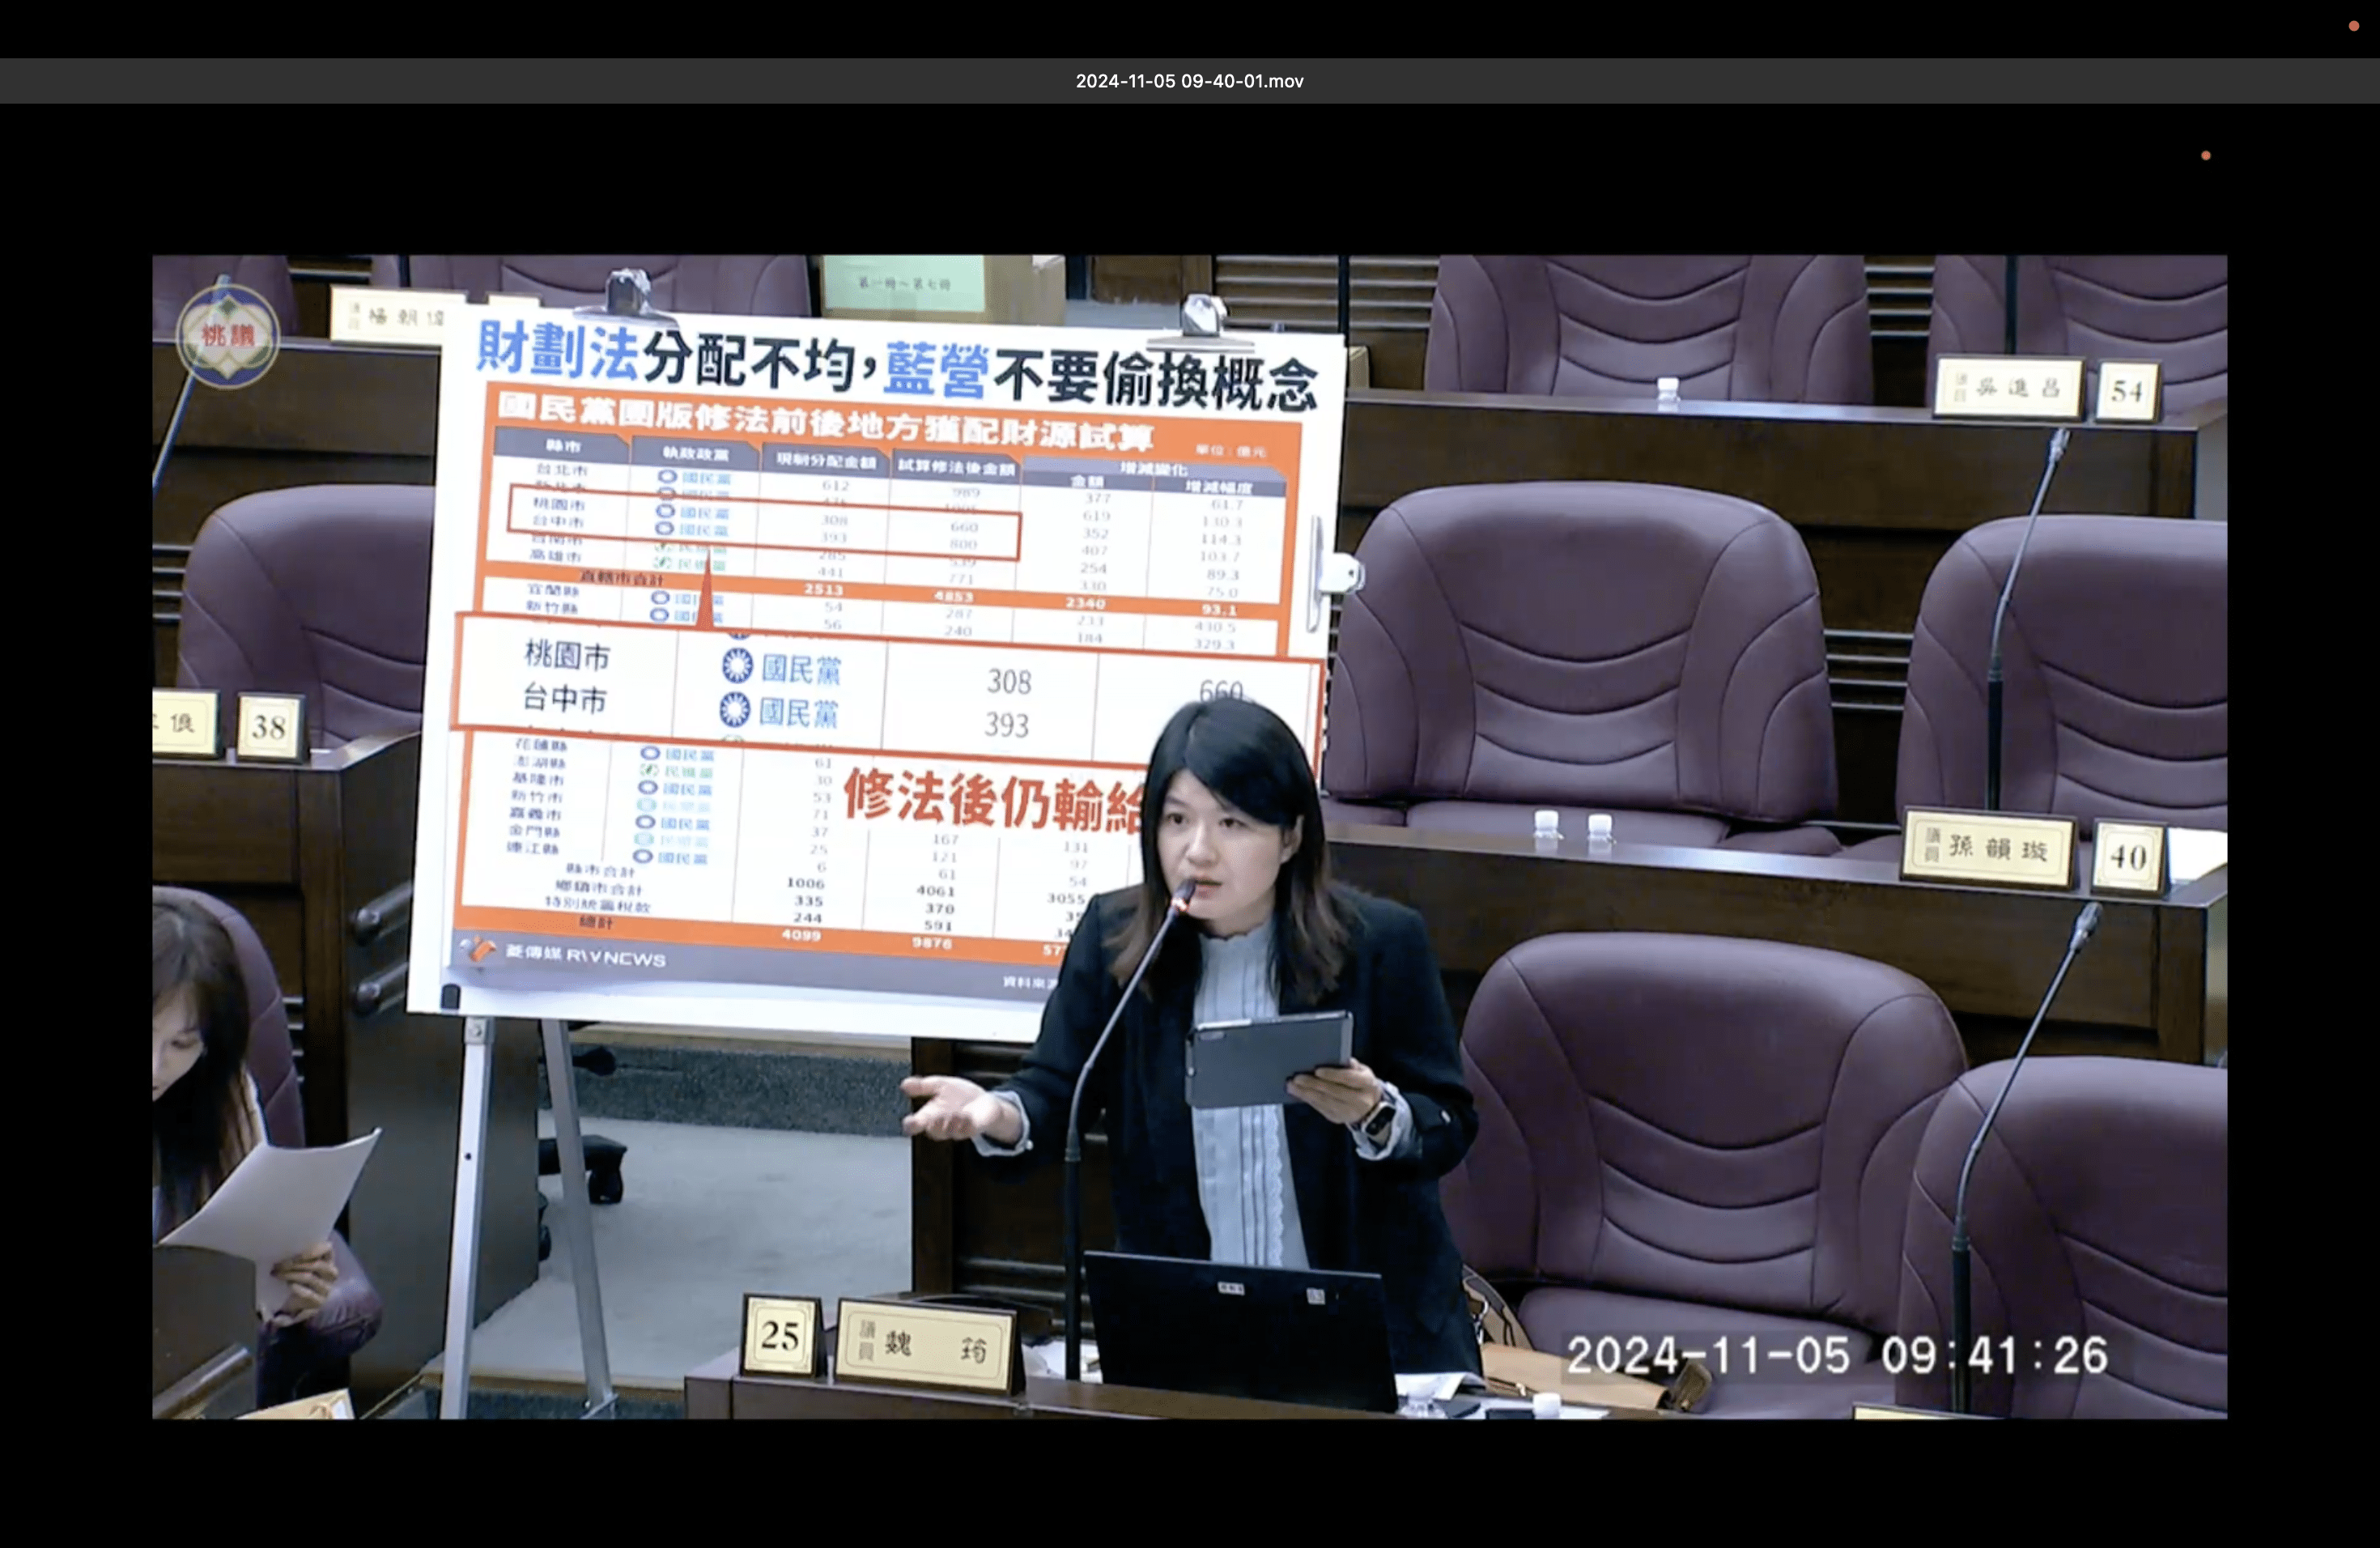Click the orange subtitle "國民黨團版修法前後地方獲配財源試算"
The height and width of the screenshot is (1548, 2380).
(825, 421)
